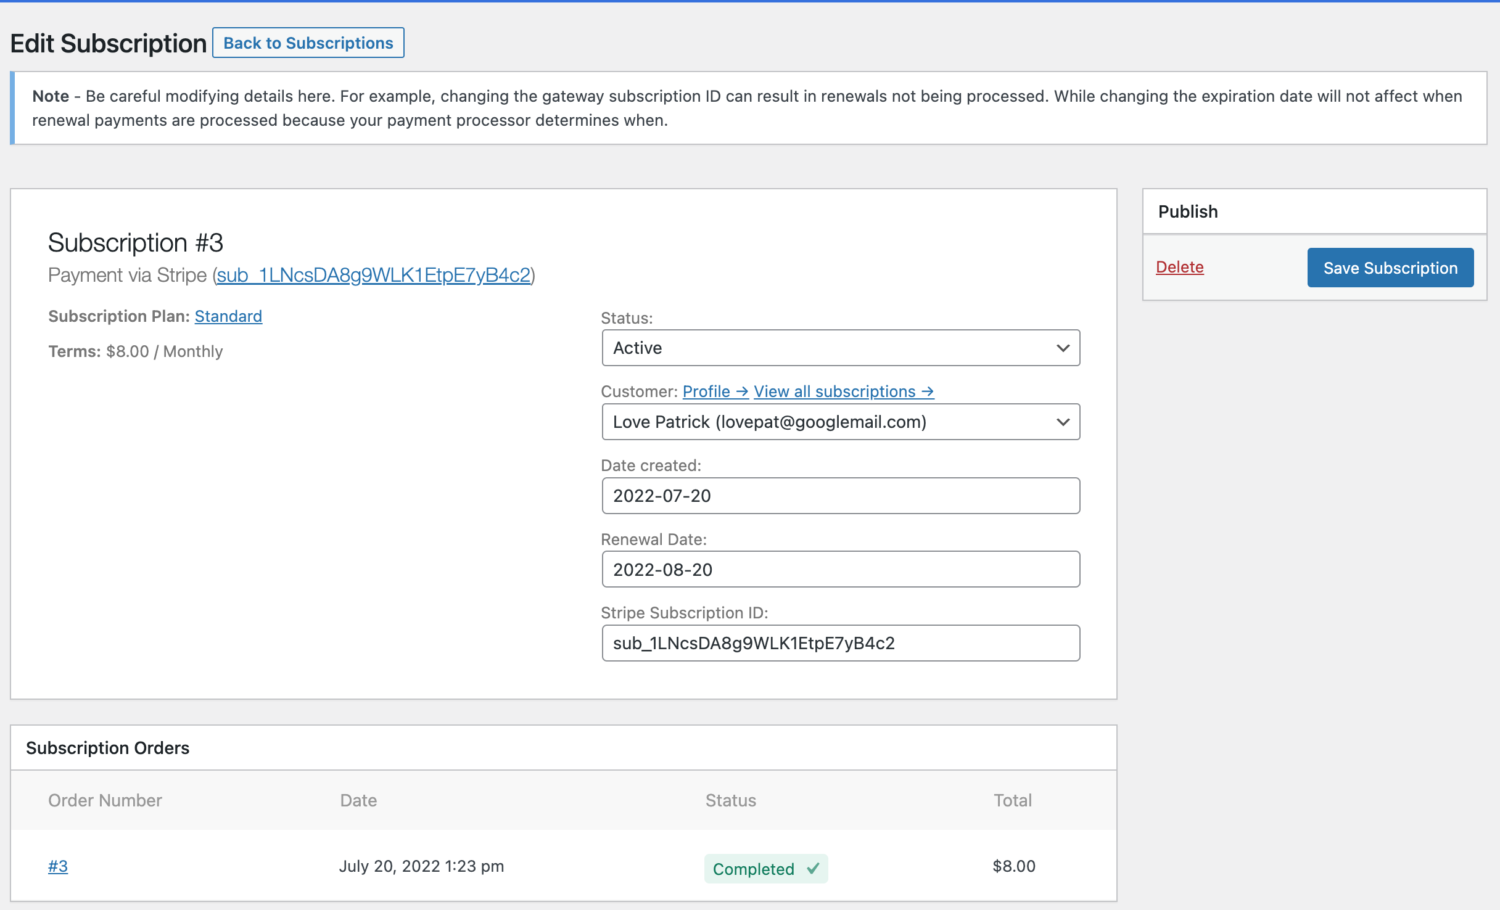Click the red Delete link

pyautogui.click(x=1180, y=267)
